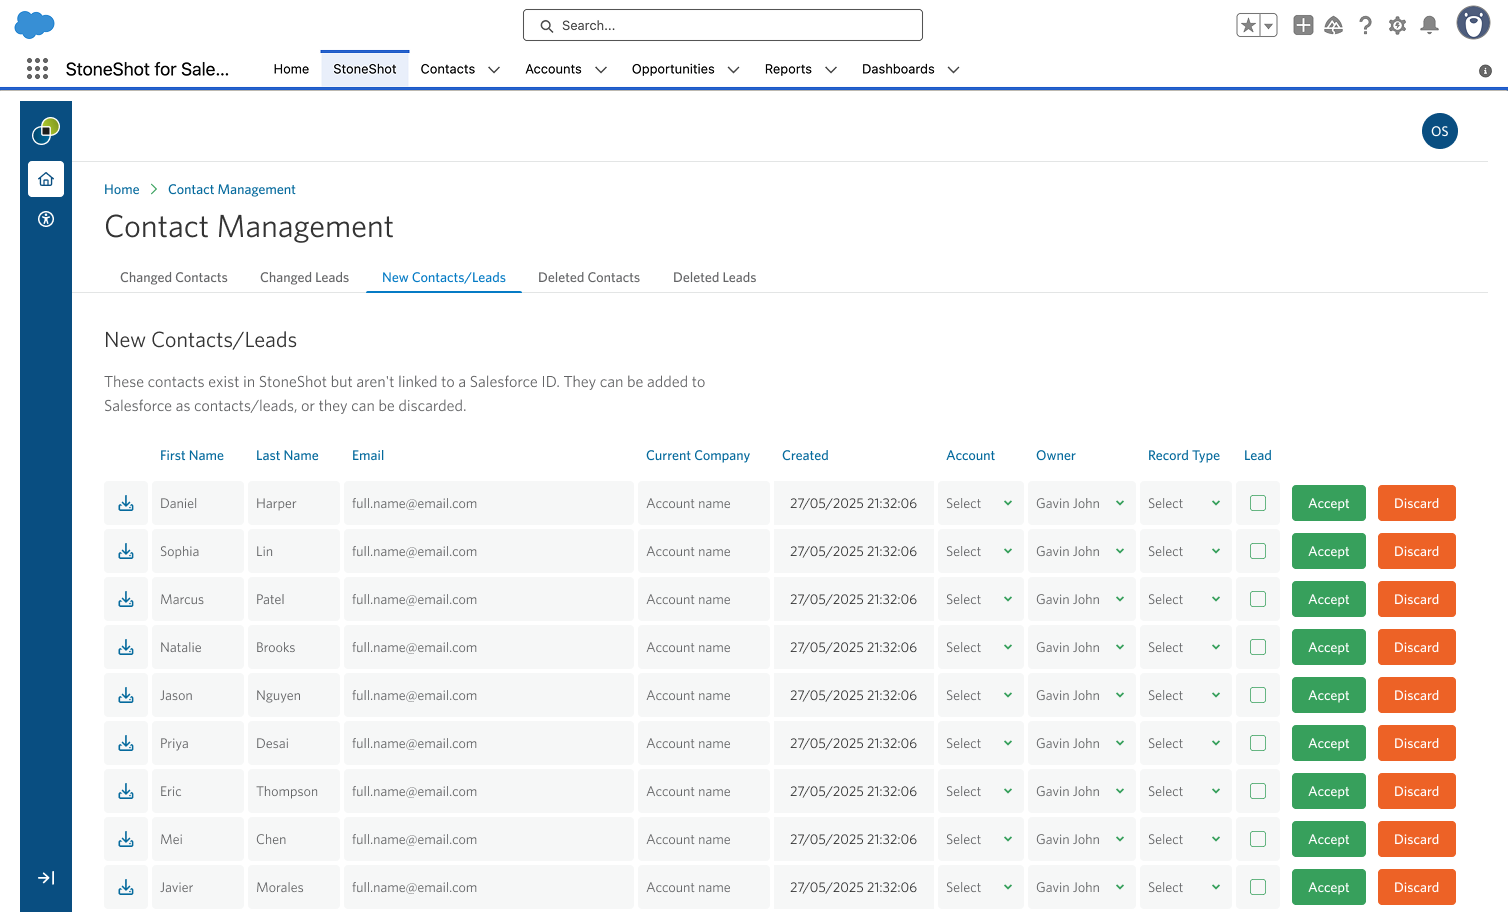Check Lead box for Javier Morales
Viewport: 1508px width, 912px height.
[1258, 887]
